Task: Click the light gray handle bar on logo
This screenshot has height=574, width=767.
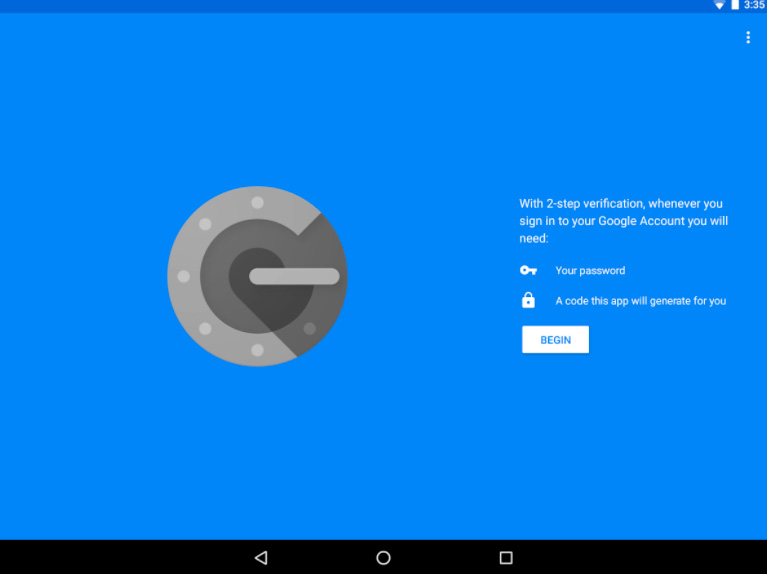Action: coord(294,277)
